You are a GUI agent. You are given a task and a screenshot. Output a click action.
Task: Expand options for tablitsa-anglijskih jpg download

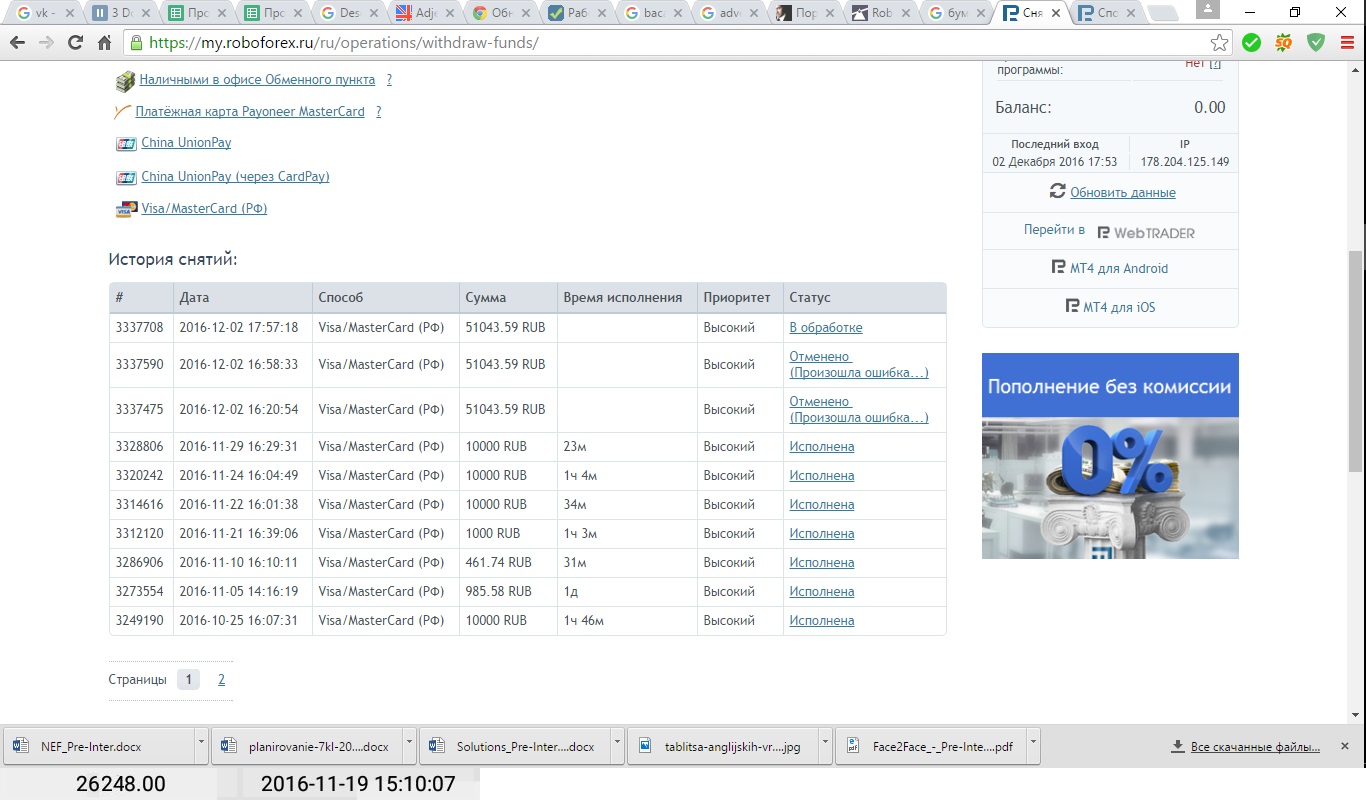[825, 745]
